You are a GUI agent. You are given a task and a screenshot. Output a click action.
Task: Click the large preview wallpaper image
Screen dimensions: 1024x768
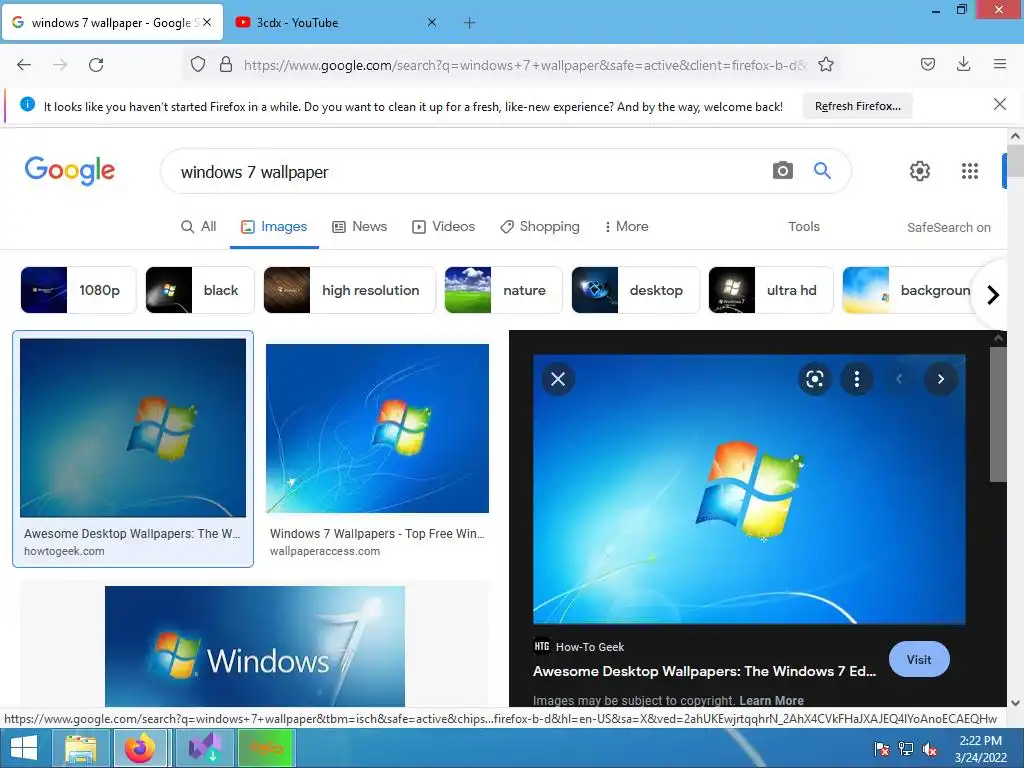pyautogui.click(x=749, y=489)
